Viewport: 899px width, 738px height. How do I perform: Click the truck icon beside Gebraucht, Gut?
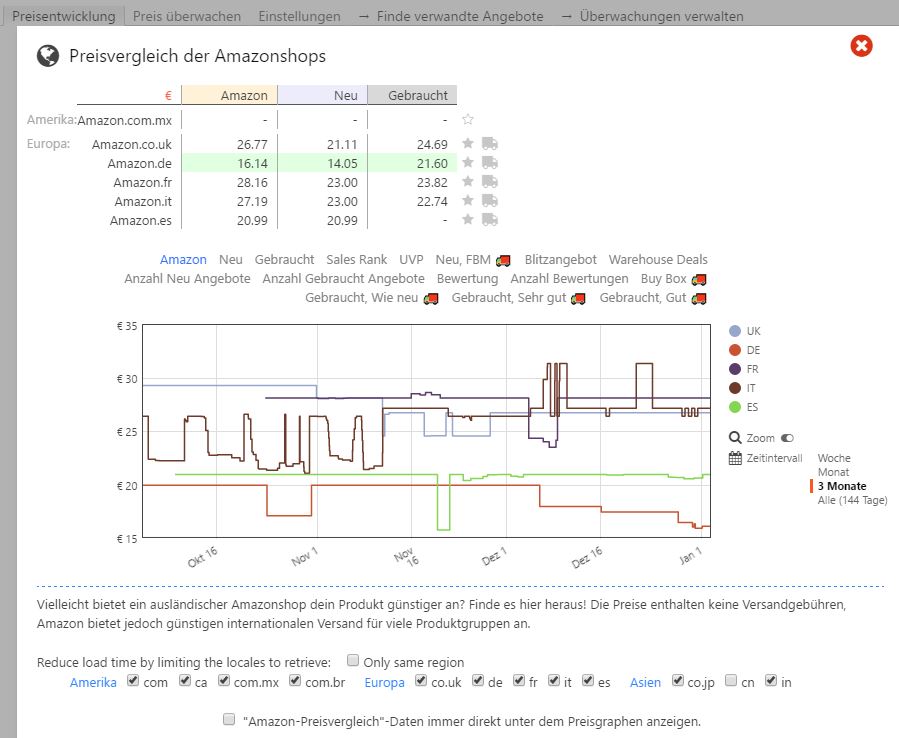[699, 298]
